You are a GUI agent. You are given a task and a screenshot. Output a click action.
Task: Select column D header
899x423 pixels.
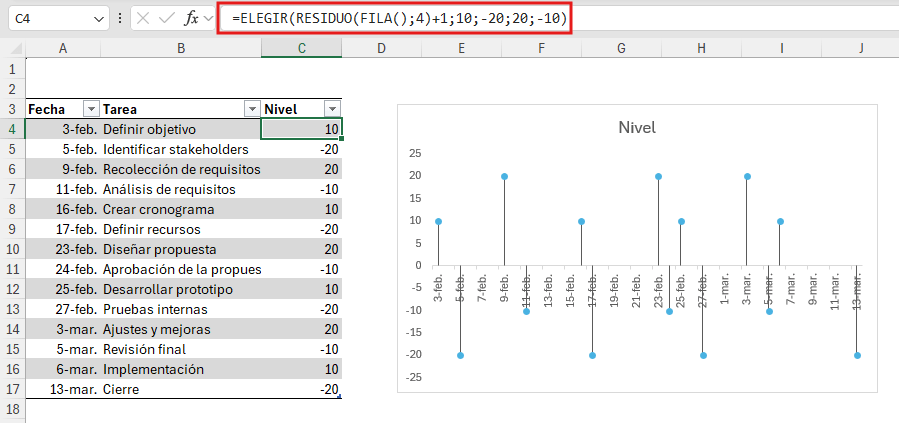[381, 49]
